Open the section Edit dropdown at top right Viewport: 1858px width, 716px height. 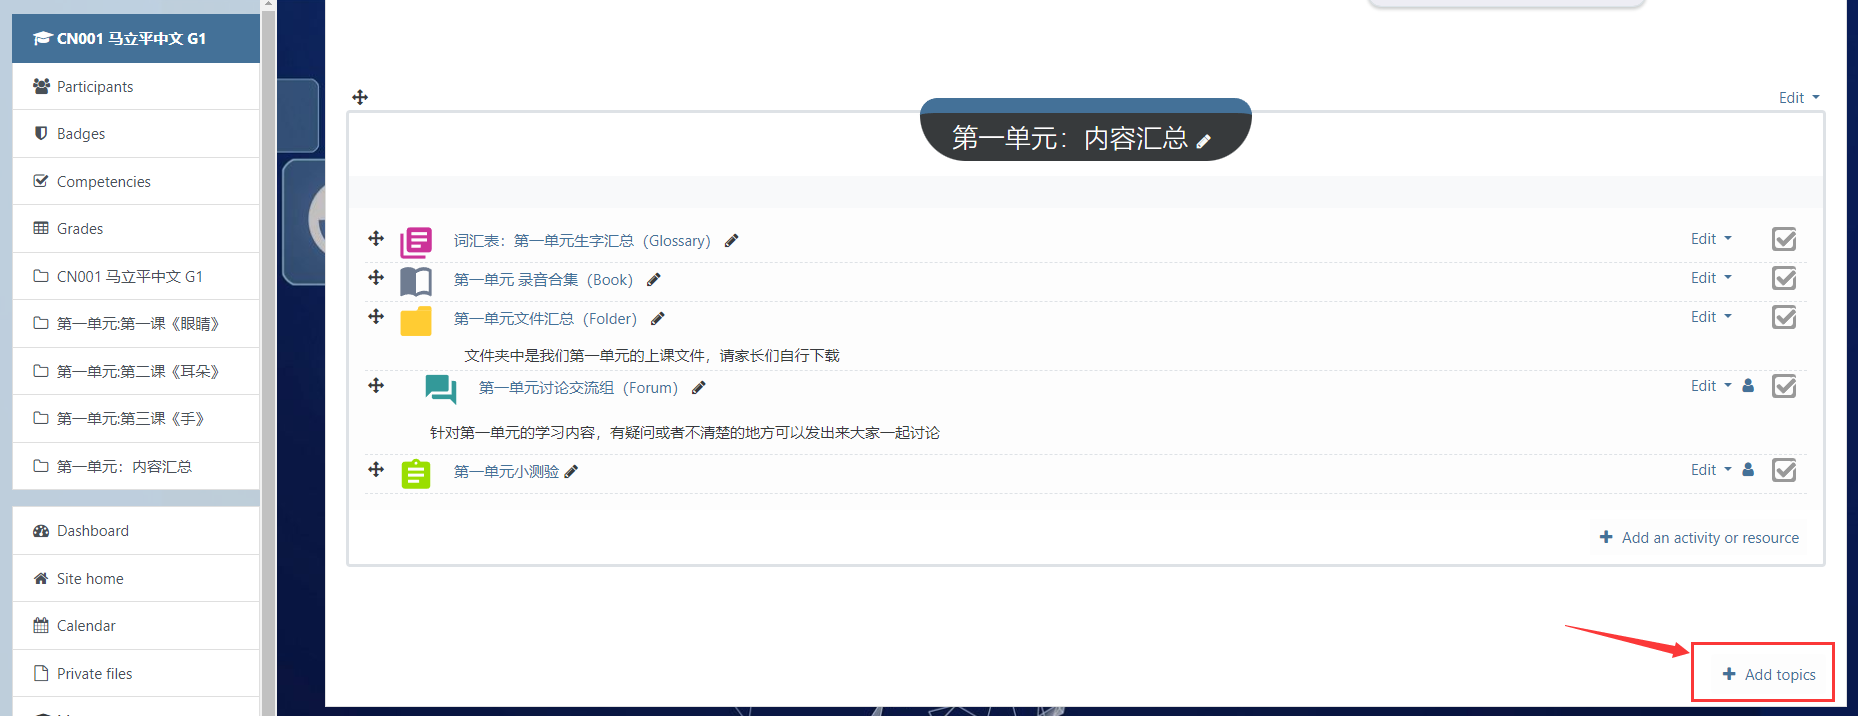click(1798, 98)
